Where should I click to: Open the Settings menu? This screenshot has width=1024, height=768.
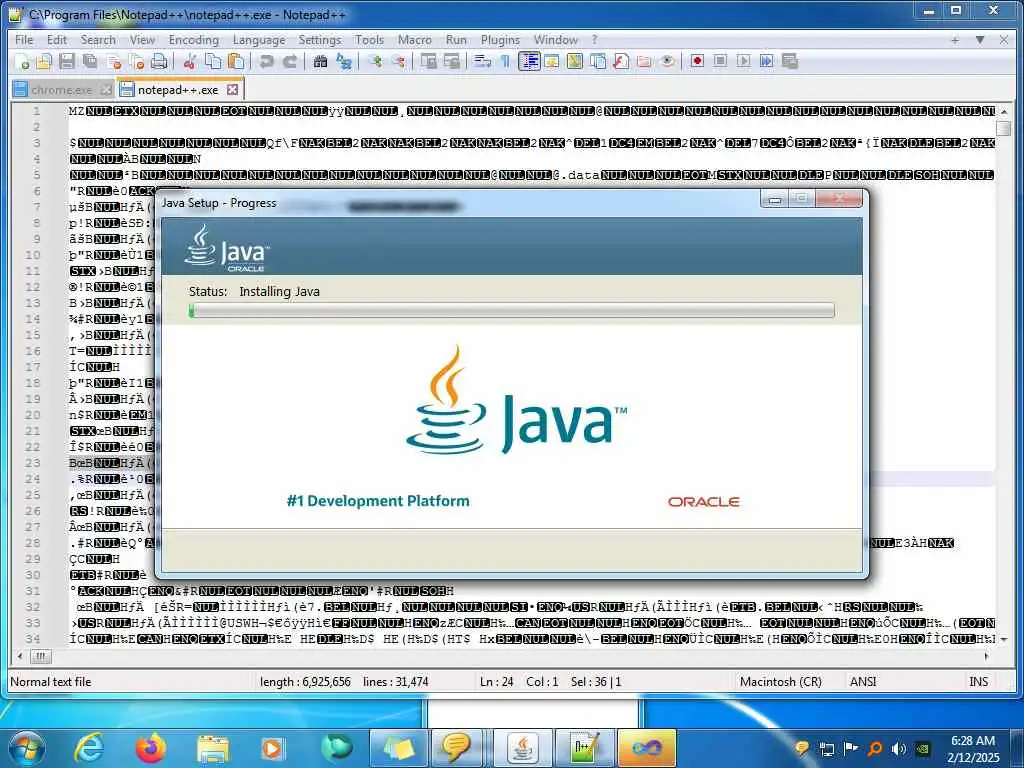click(x=320, y=40)
